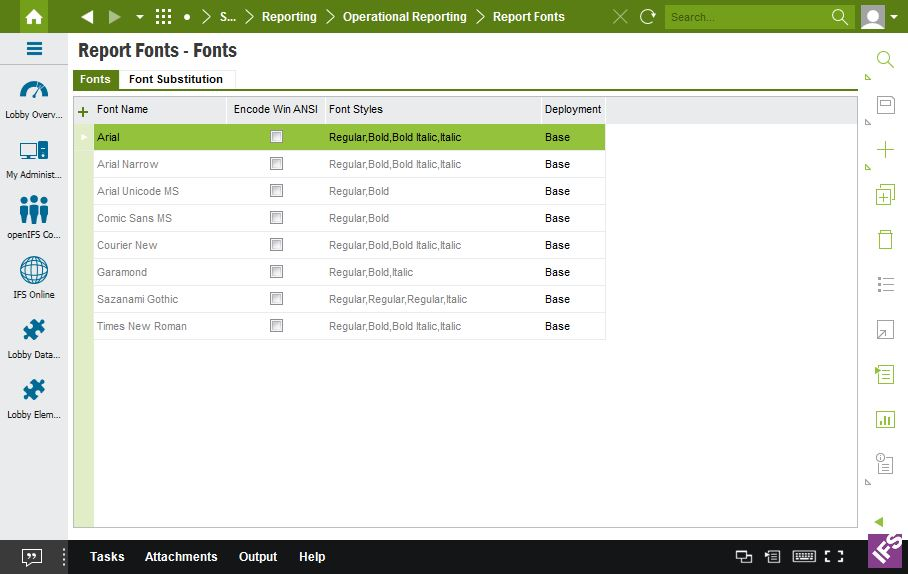
Task: Open the Output menu
Action: tap(258, 557)
